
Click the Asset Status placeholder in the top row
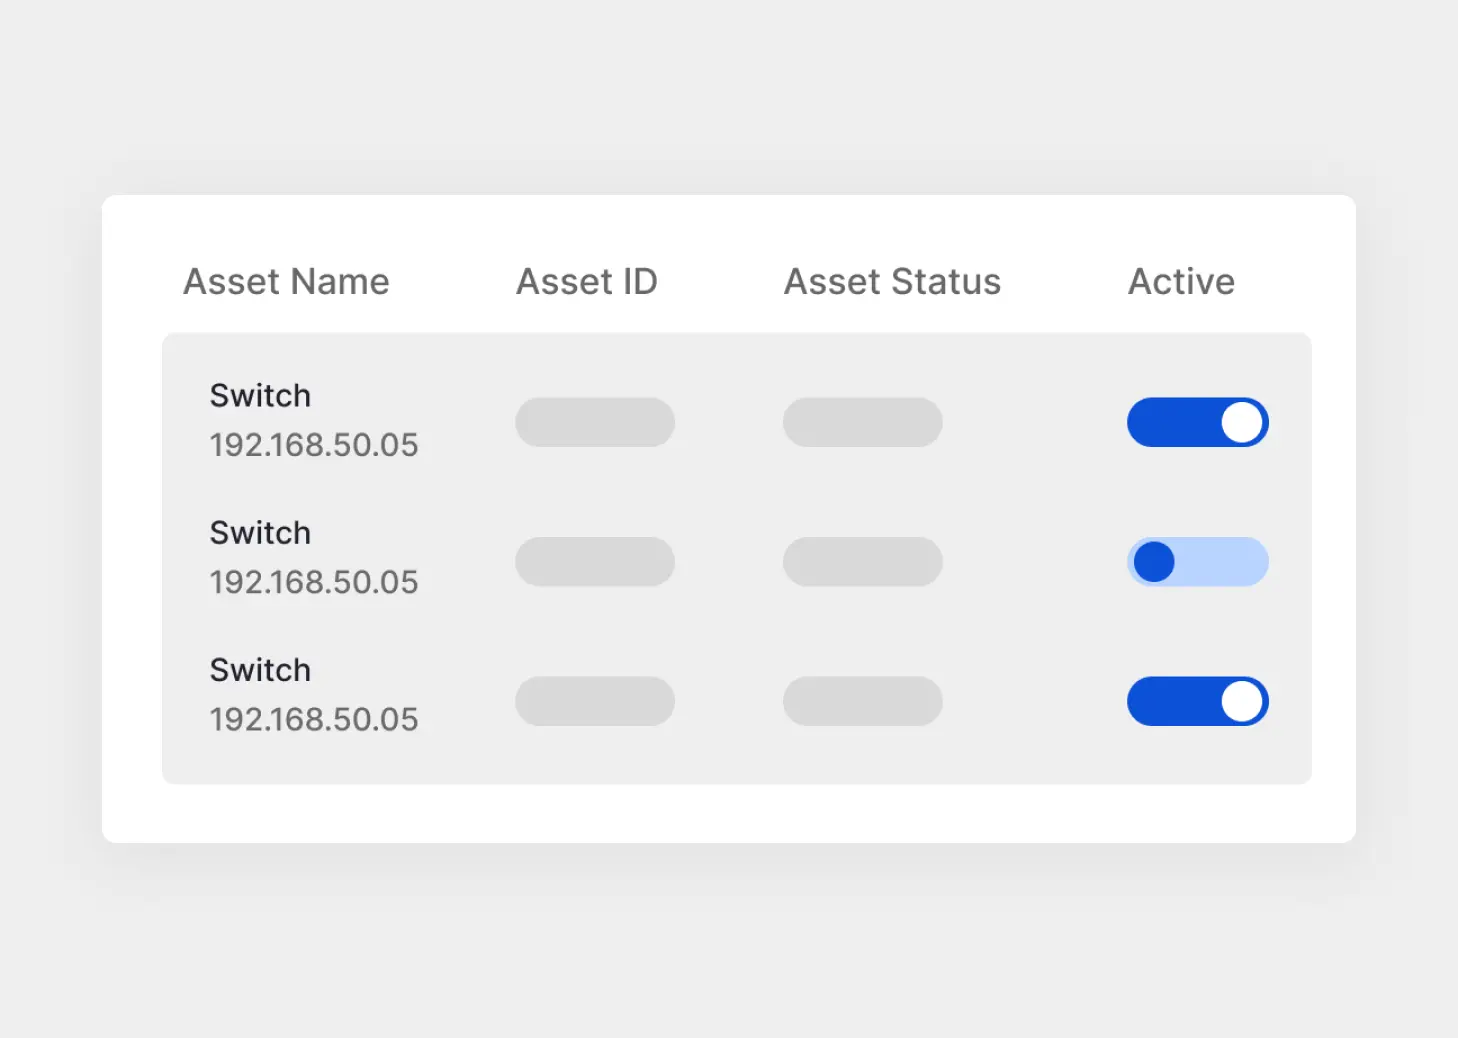coord(862,422)
